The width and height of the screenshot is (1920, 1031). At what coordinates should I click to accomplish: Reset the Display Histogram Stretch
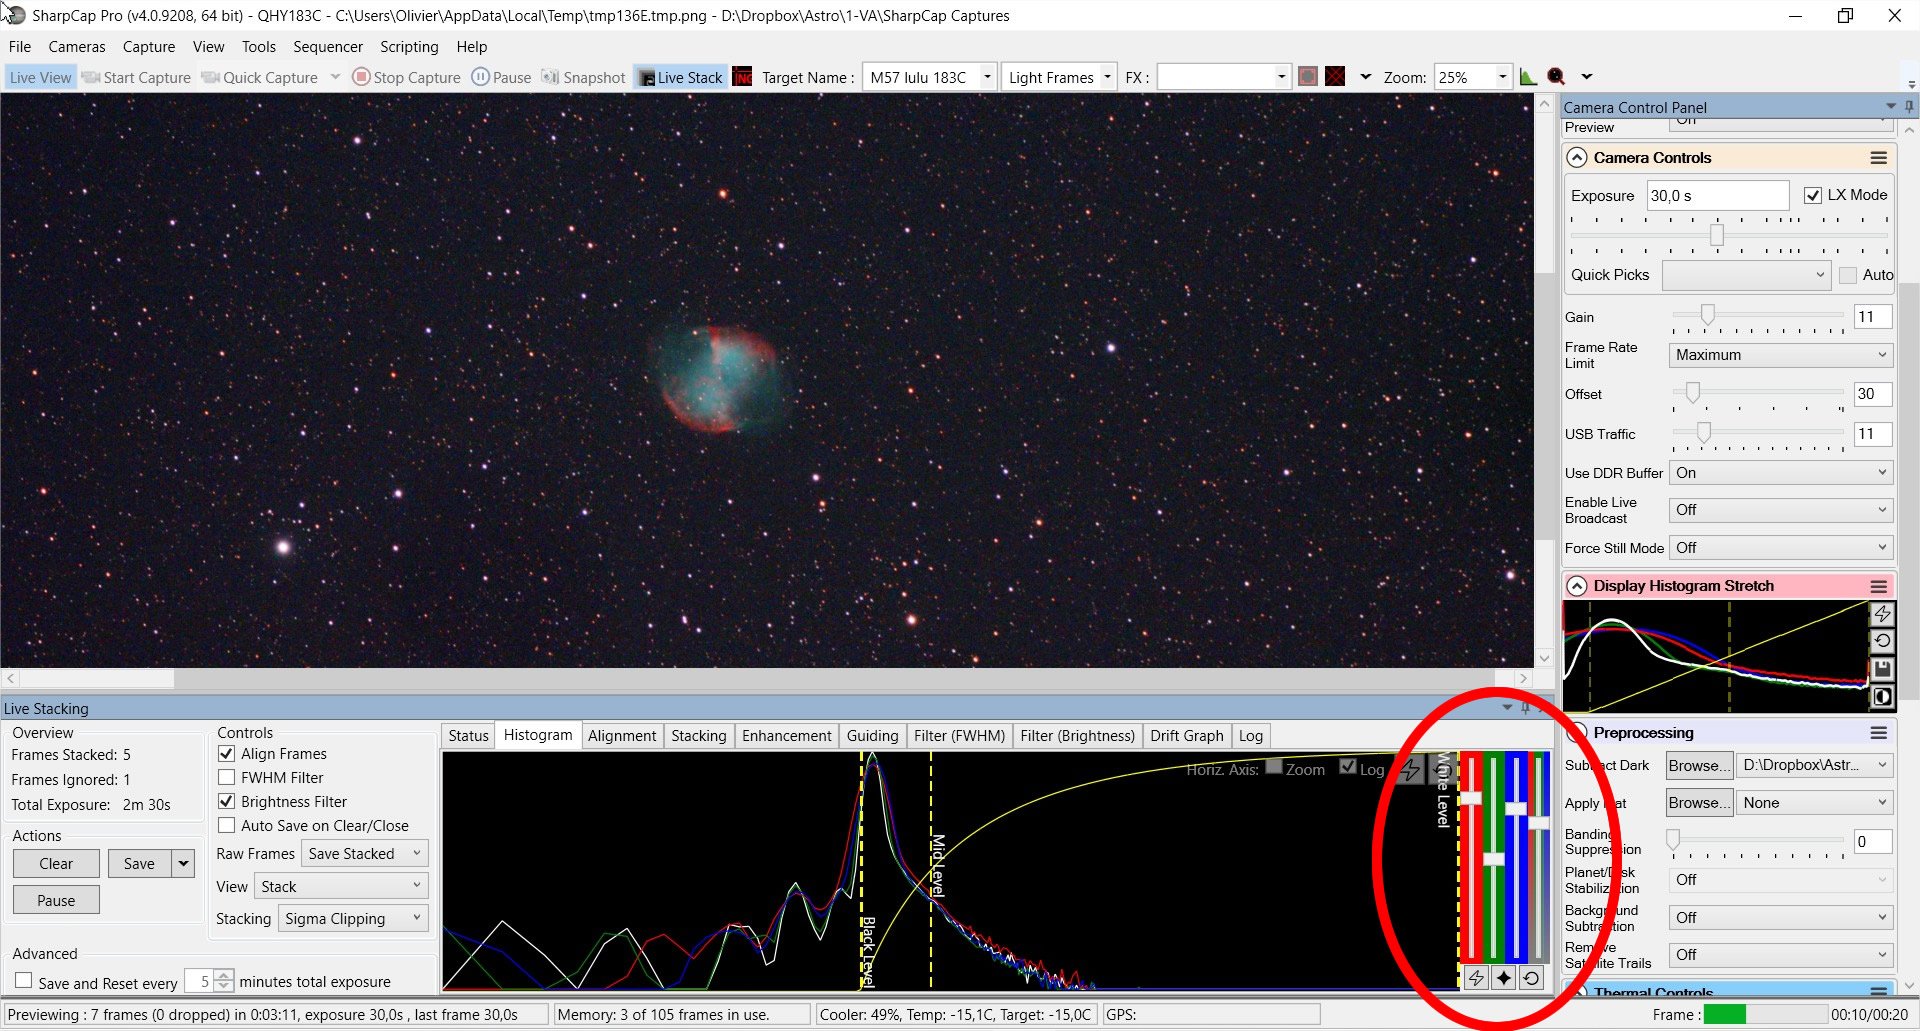click(1881, 641)
